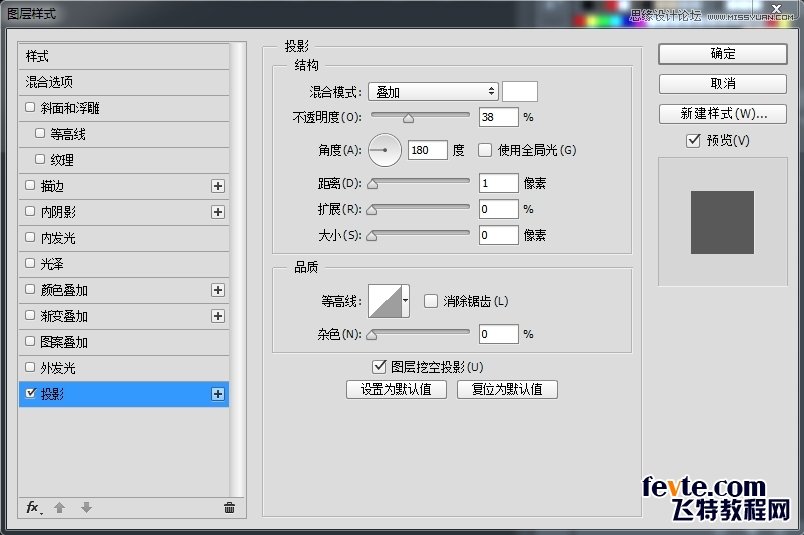Add another 投影 effect via plus icon
This screenshot has height=535, width=804.
(x=218, y=394)
